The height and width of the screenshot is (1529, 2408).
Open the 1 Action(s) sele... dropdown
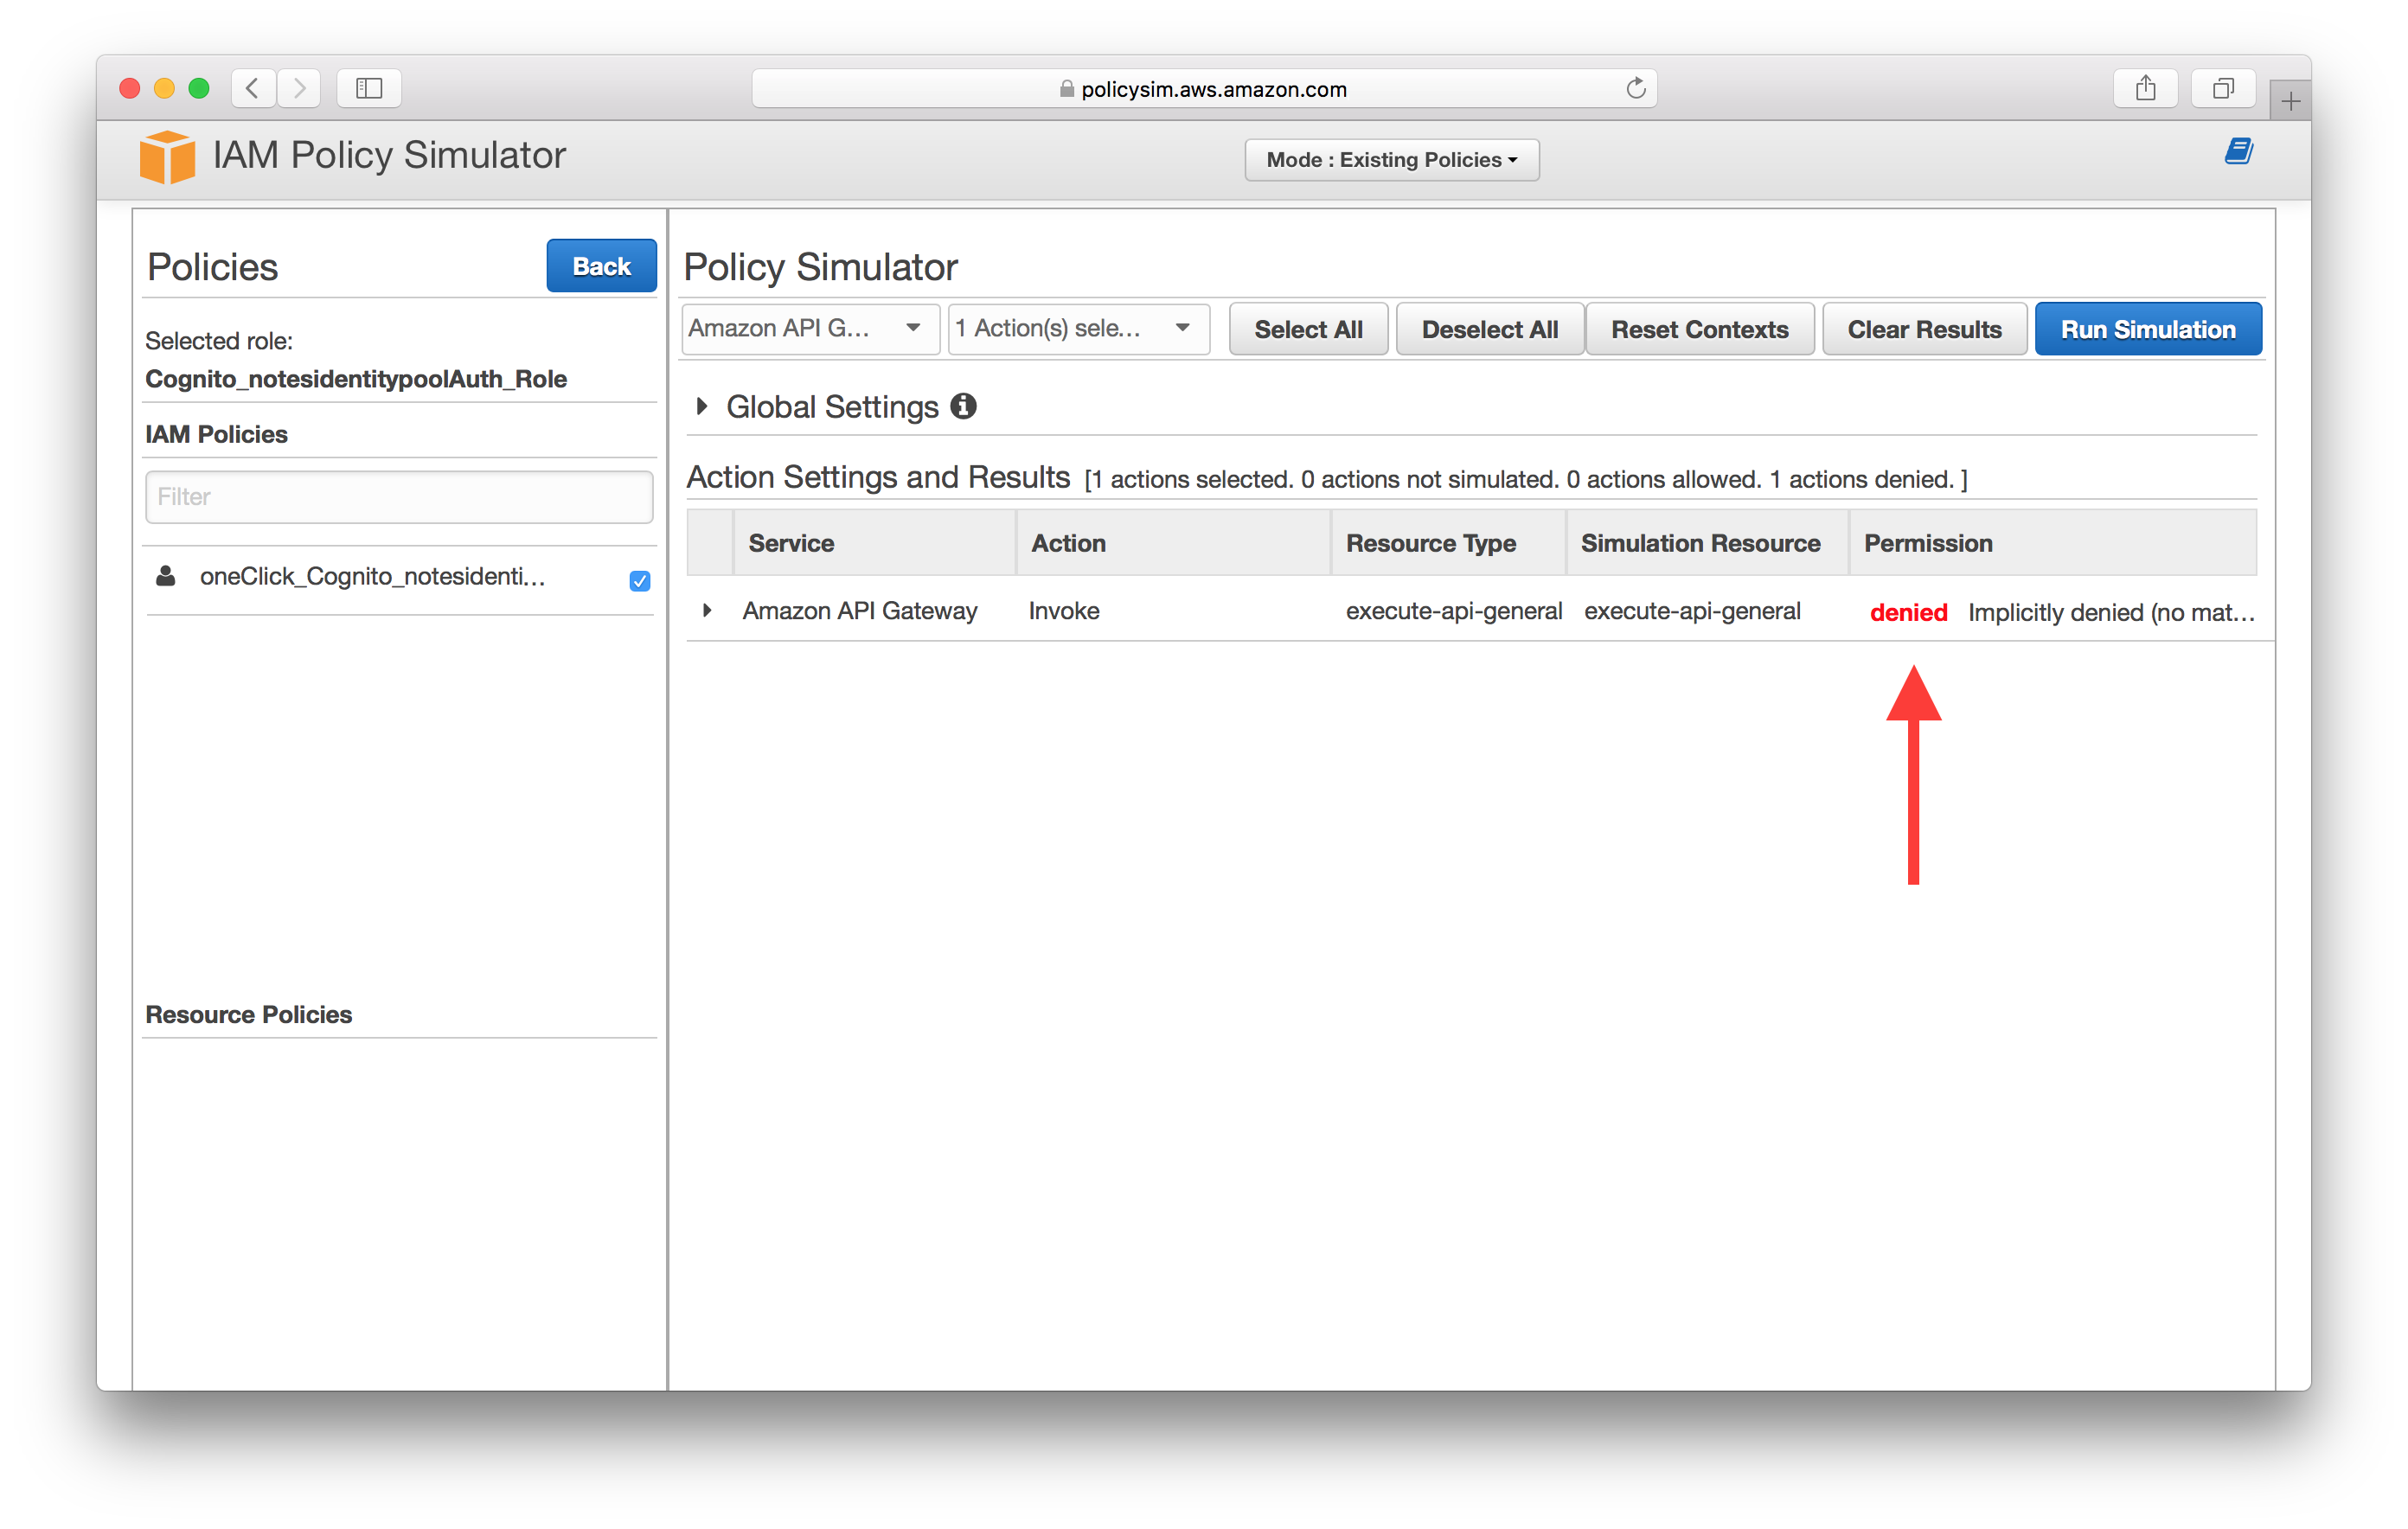pos(1076,330)
